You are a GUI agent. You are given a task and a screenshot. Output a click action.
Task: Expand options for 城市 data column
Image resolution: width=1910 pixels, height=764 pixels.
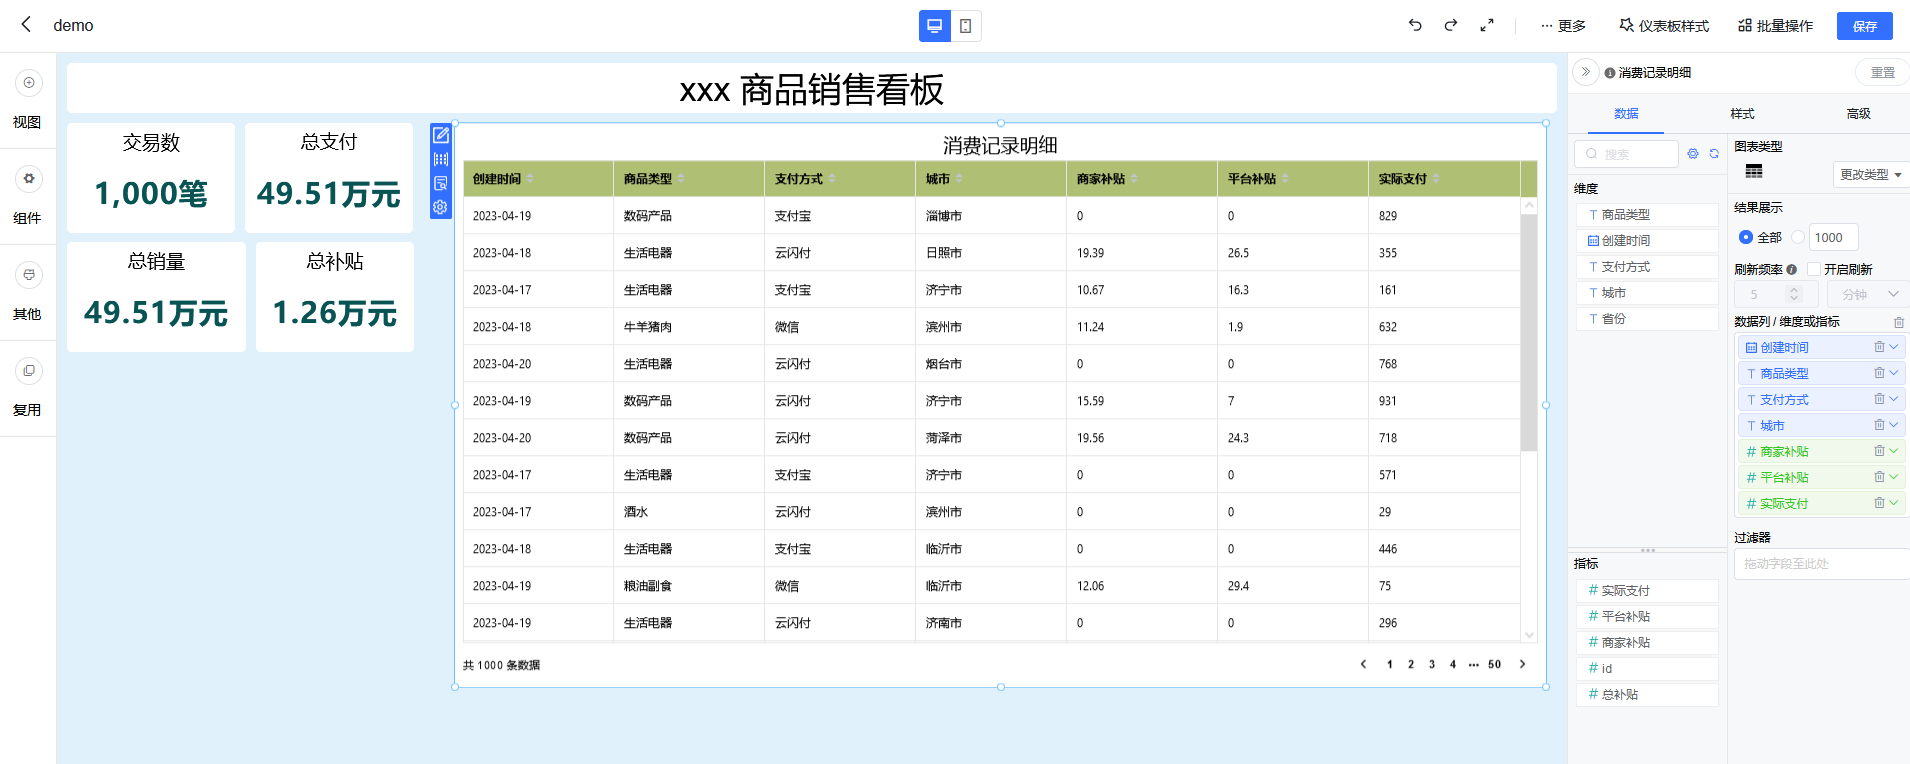click(1894, 425)
